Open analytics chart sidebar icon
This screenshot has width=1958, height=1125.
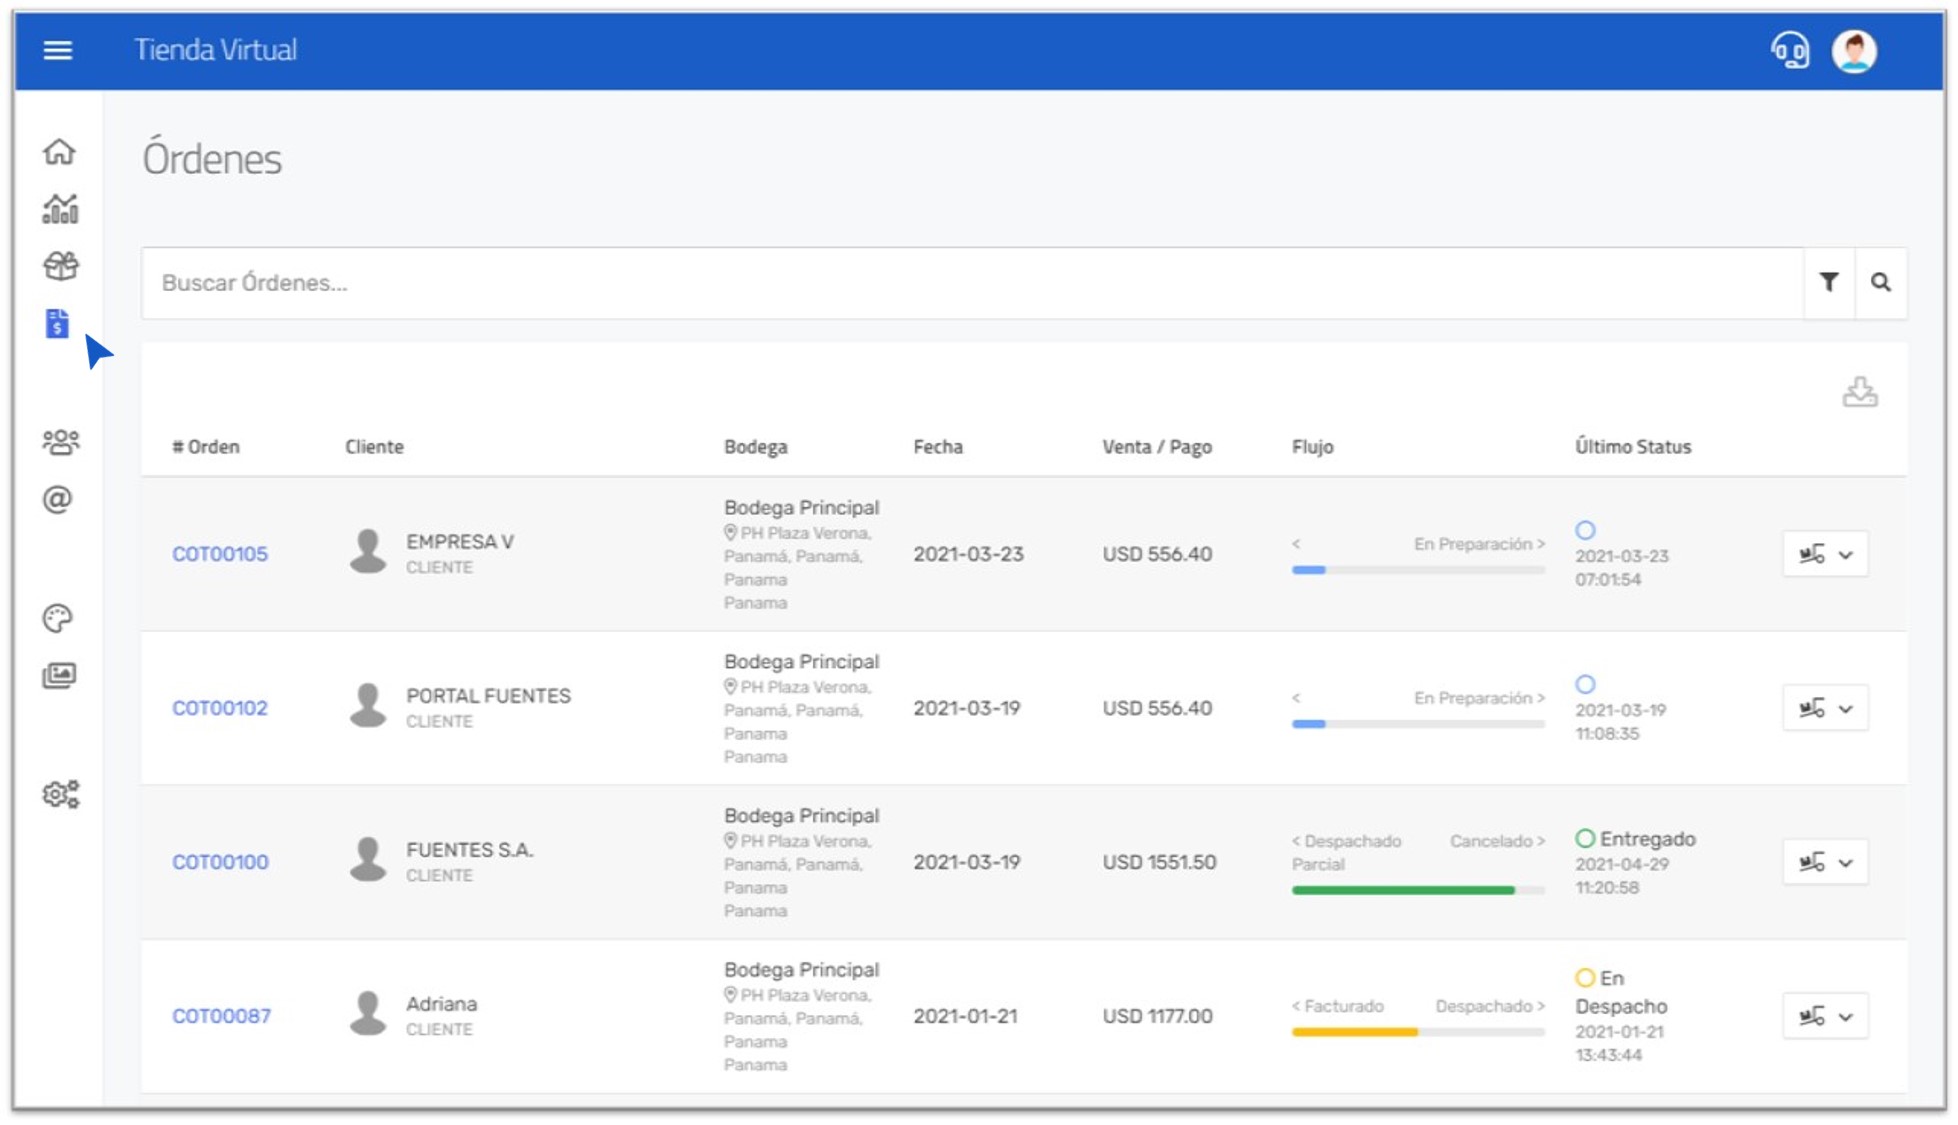pyautogui.click(x=60, y=209)
